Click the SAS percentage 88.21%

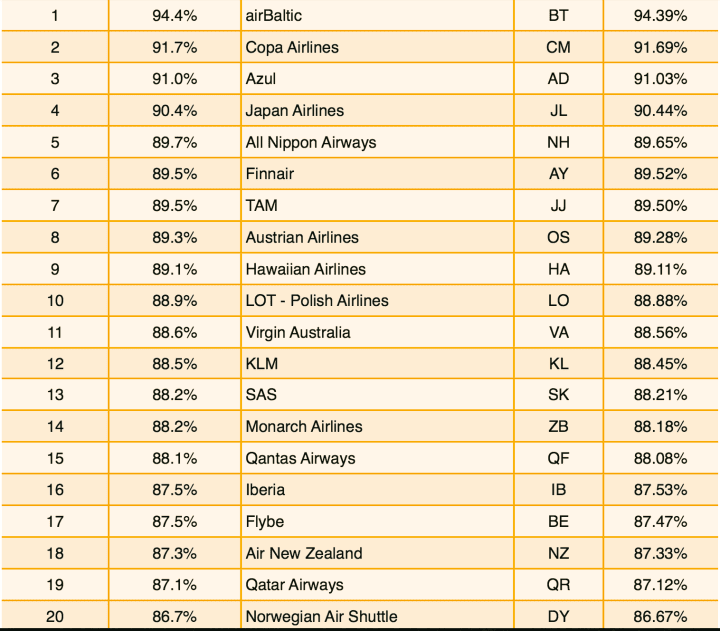coord(660,395)
